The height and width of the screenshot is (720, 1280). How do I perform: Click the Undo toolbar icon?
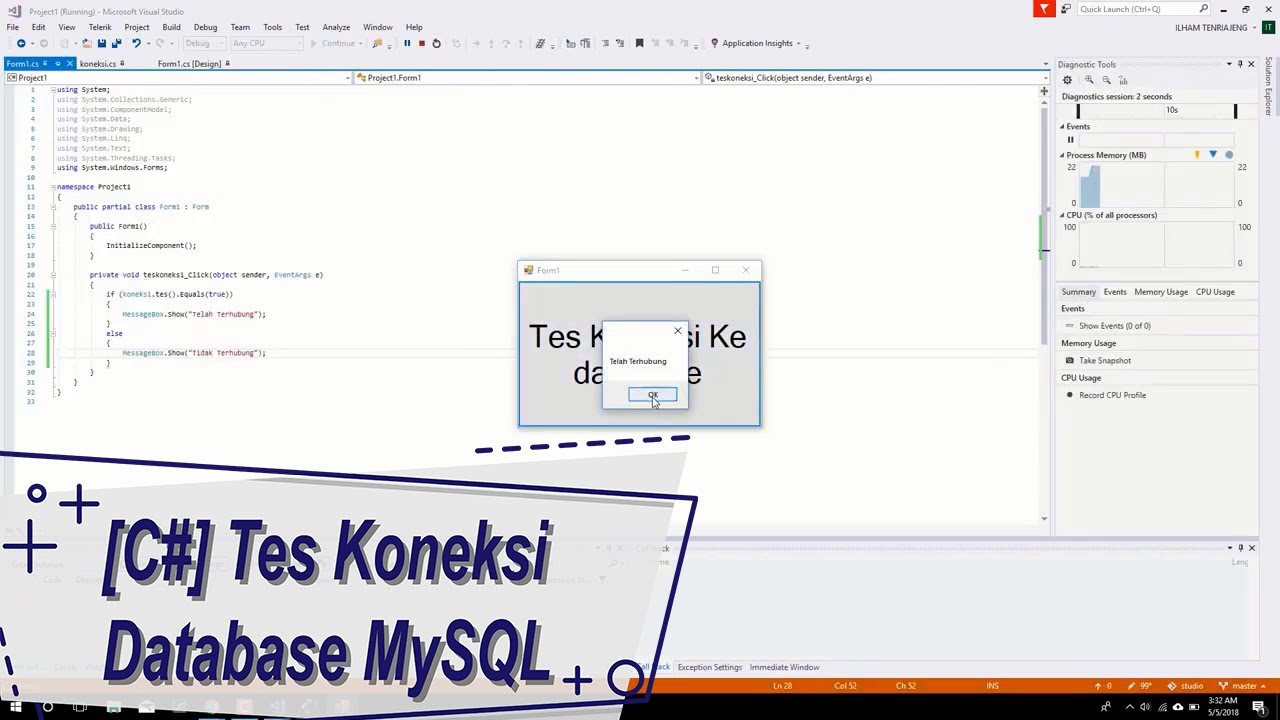[x=136, y=43]
